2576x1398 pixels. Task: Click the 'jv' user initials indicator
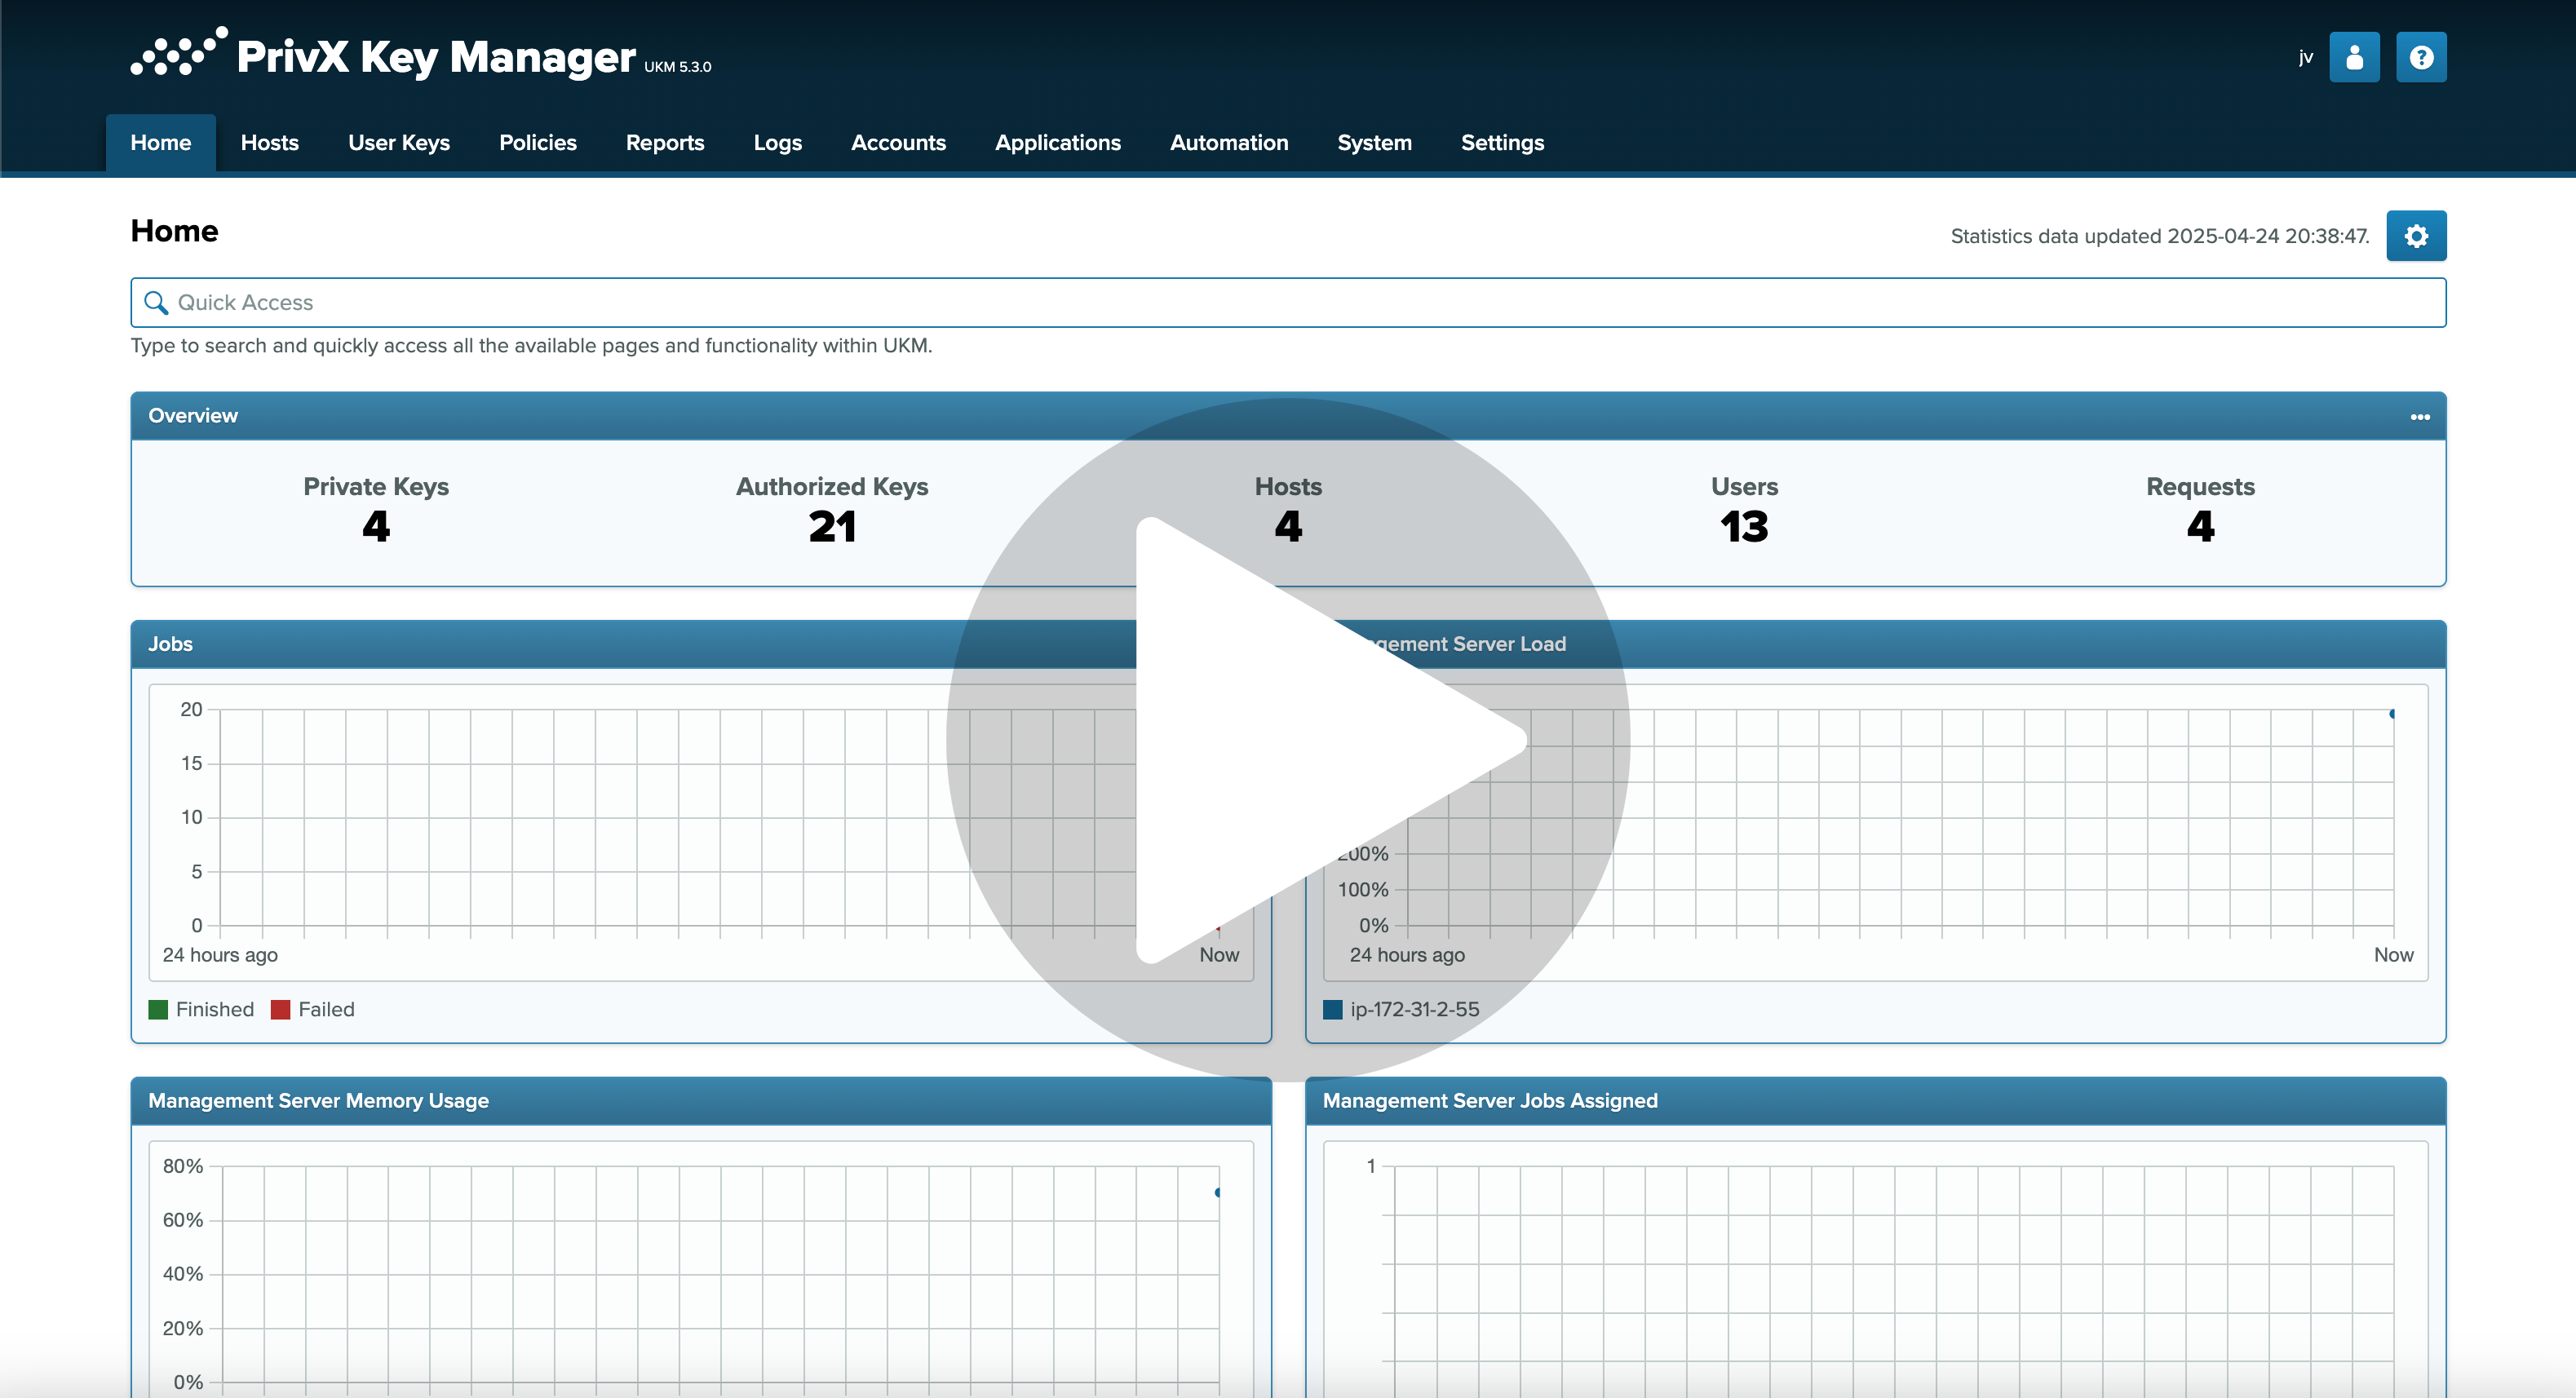click(x=2305, y=57)
